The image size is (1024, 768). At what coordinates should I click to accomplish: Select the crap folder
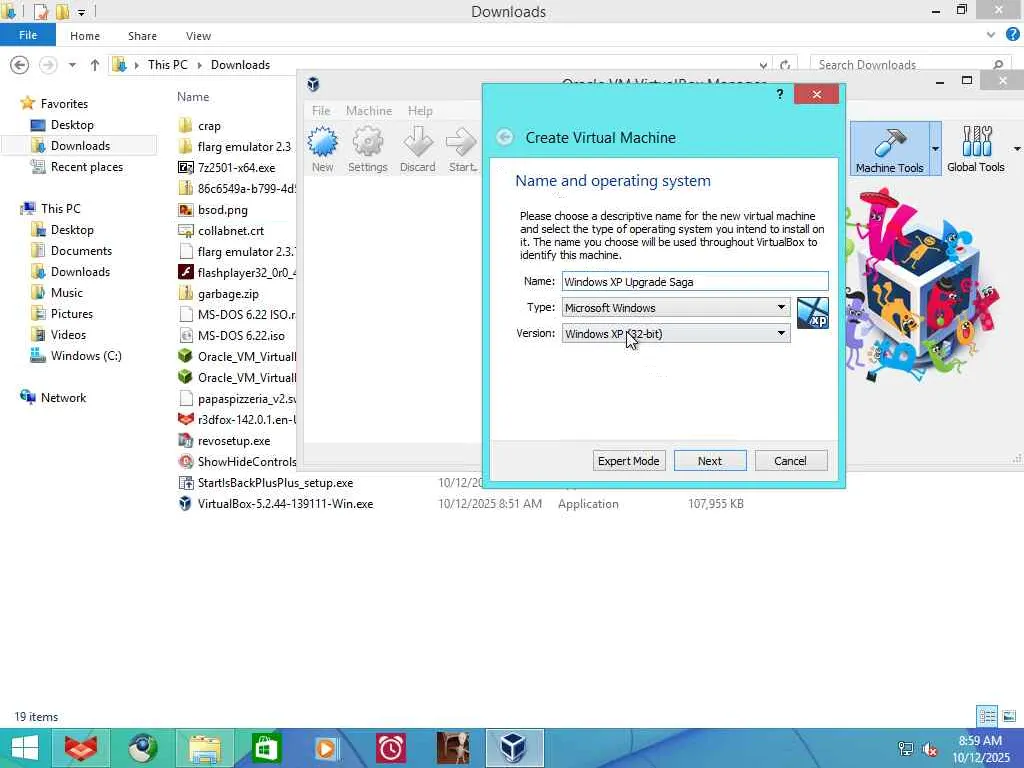pyautogui.click(x=209, y=125)
